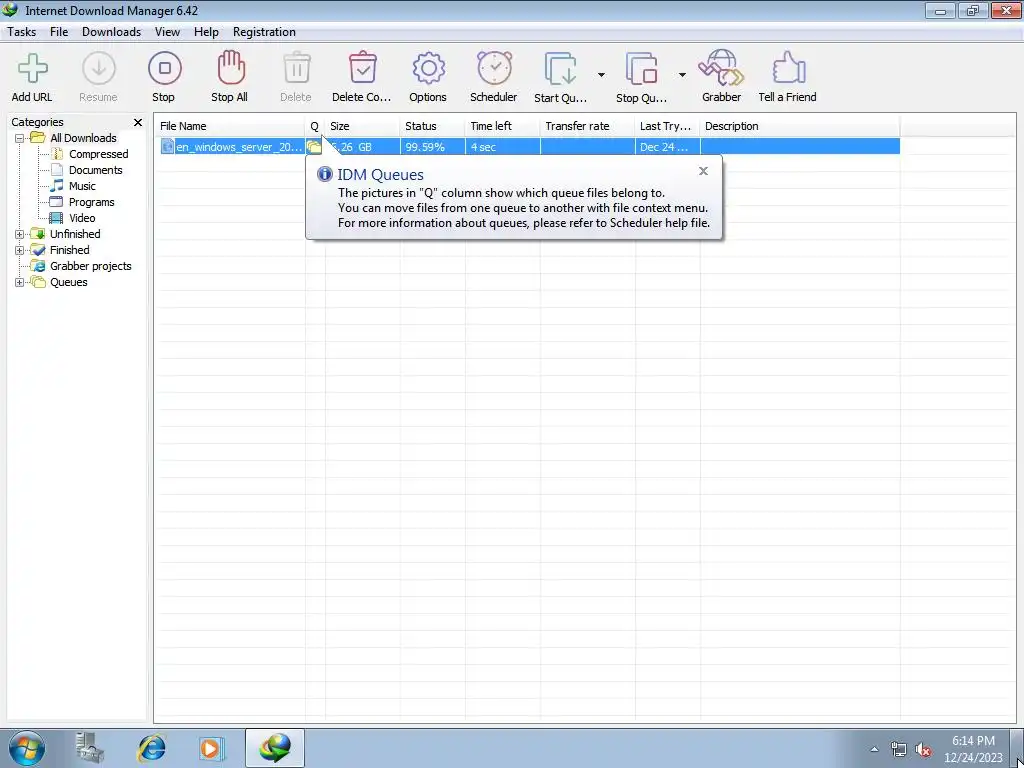Click the queue folder icon in Q column
1024x768 pixels.
314,147
